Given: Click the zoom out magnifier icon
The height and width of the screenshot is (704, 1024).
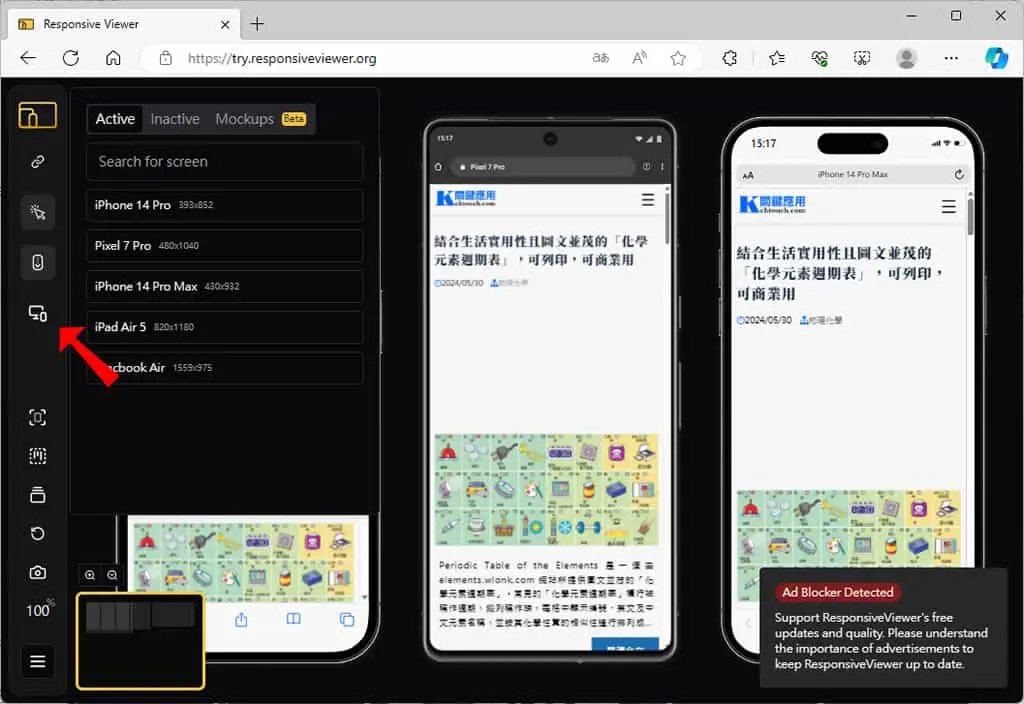Looking at the screenshot, I should [112, 575].
